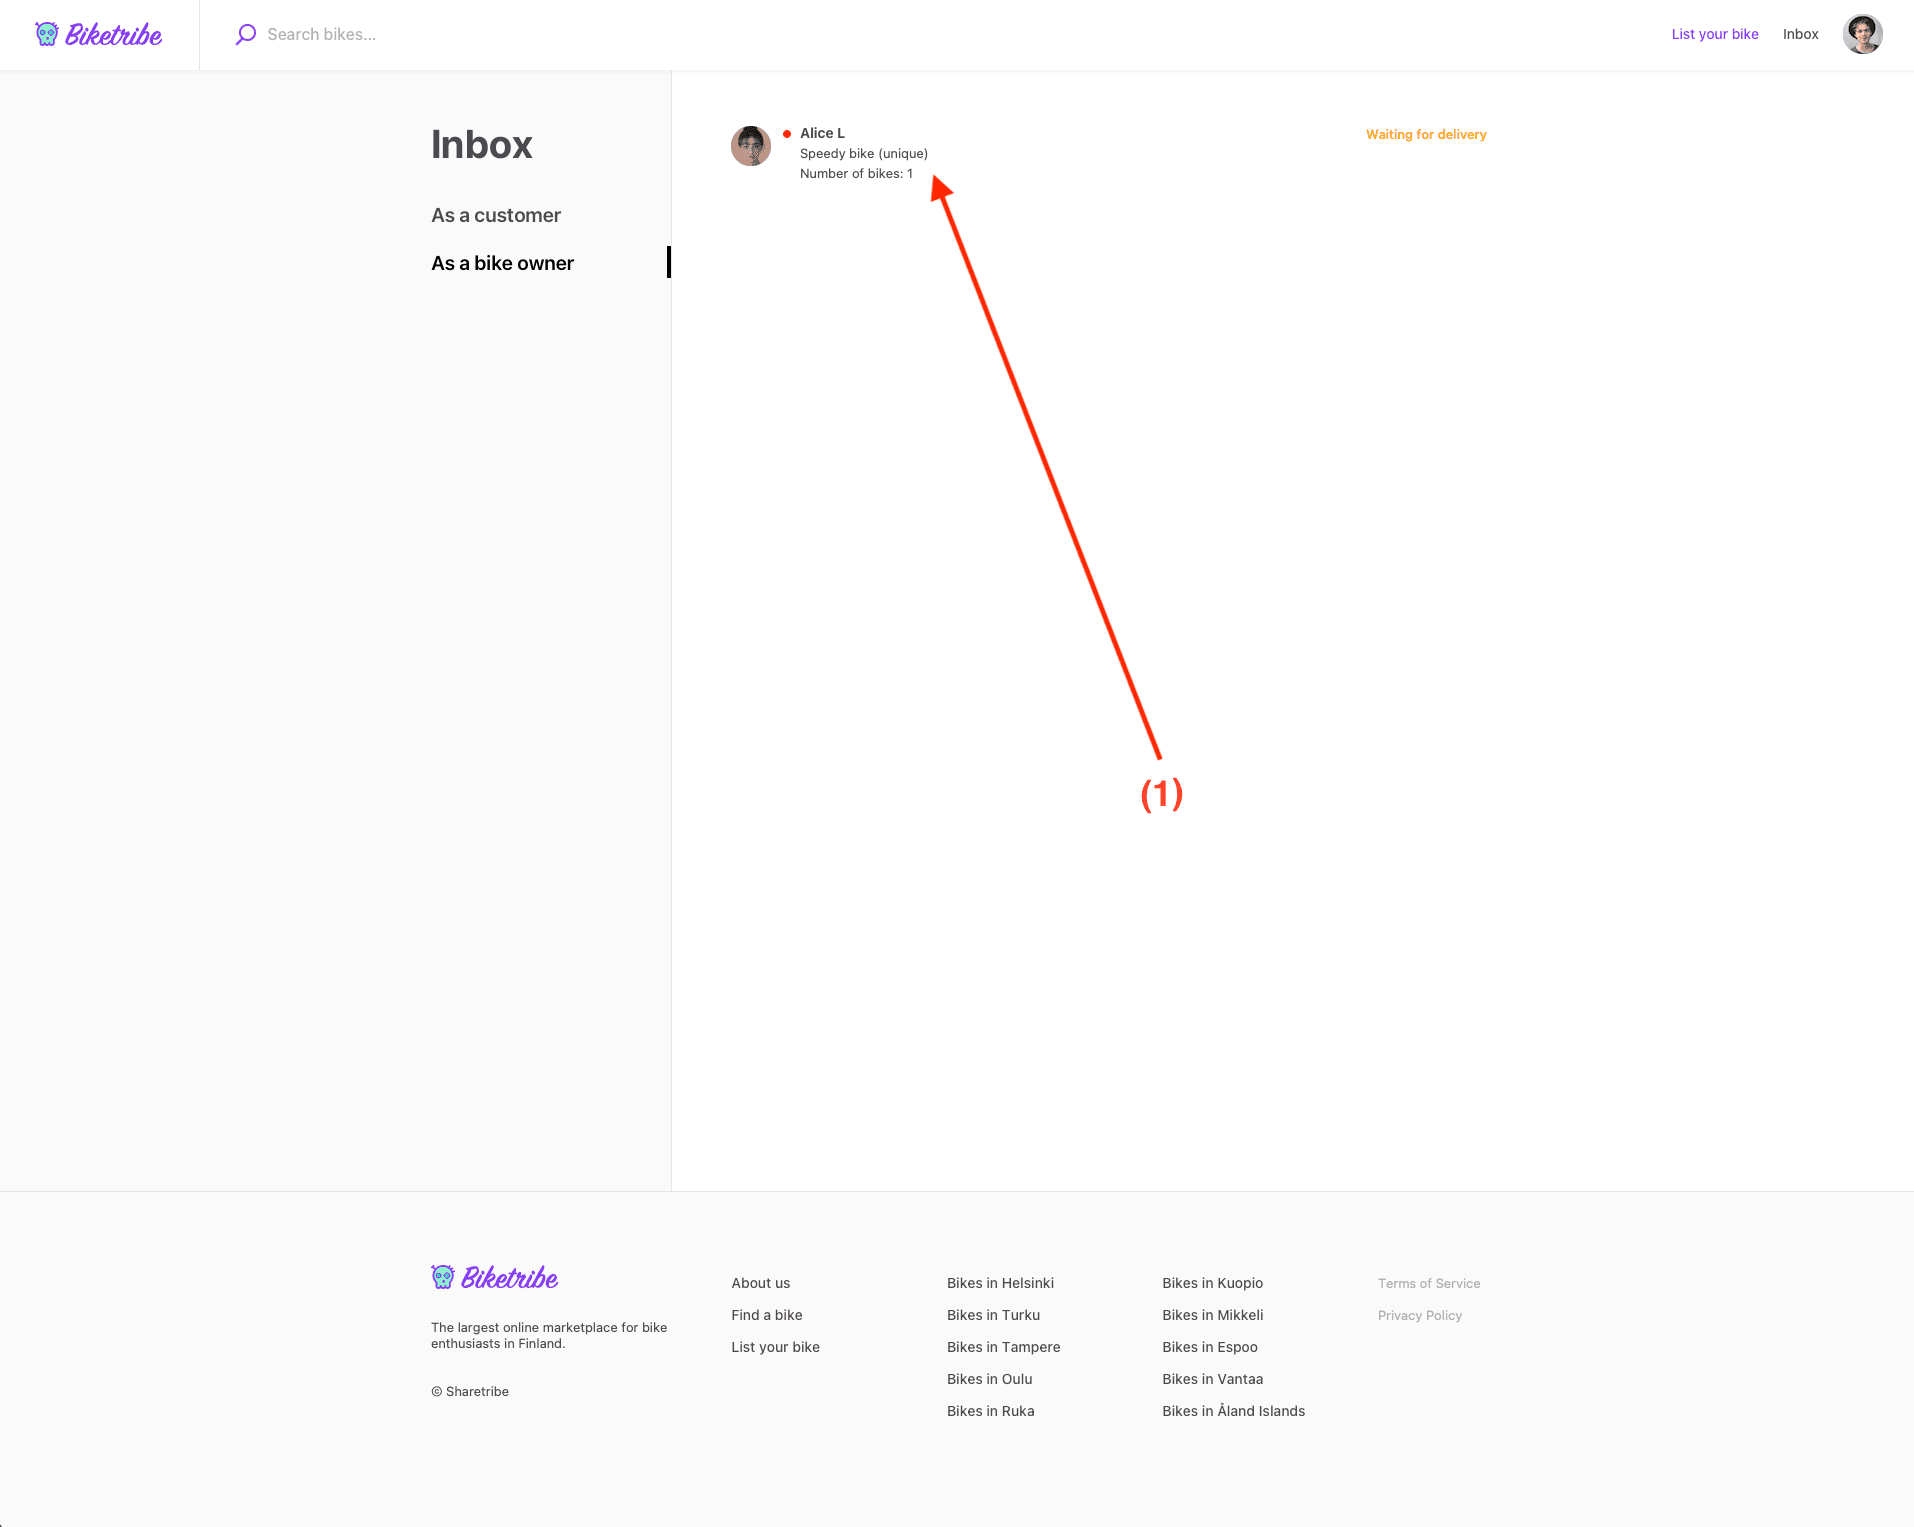This screenshot has height=1527, width=1914.
Task: Click the Biketribe logo in the header
Action: 99,35
